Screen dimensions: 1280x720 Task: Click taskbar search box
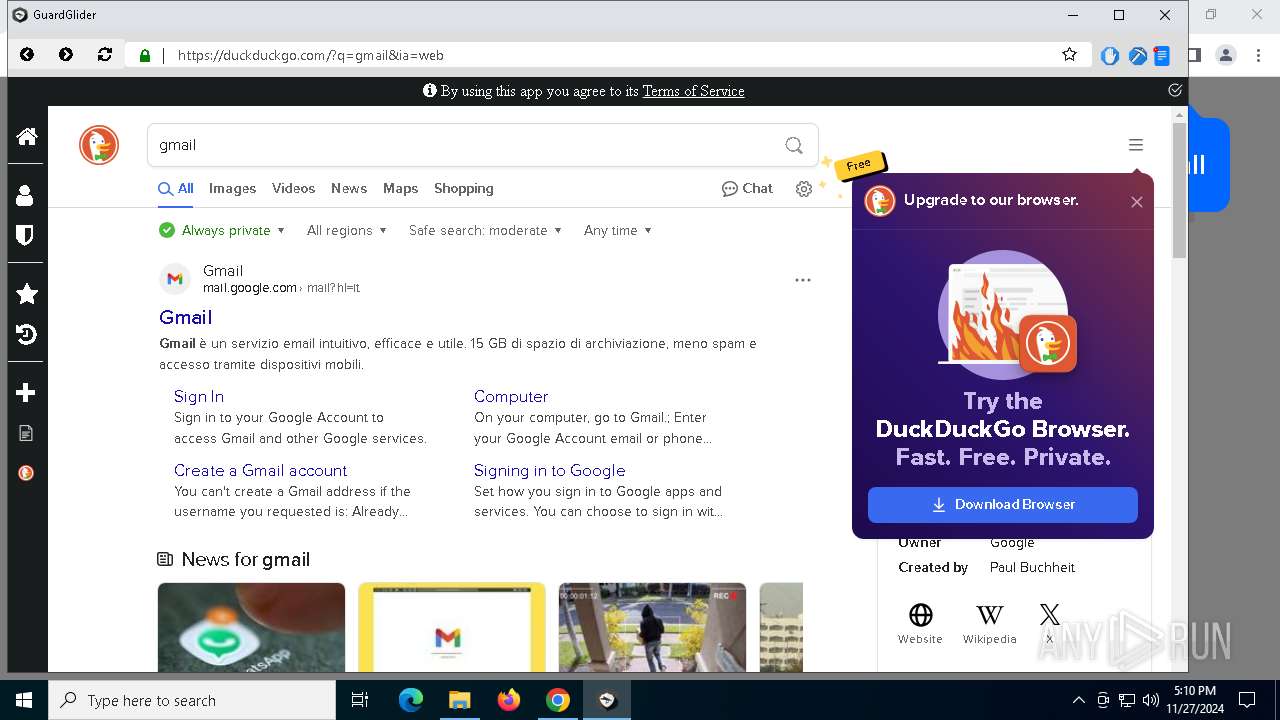coord(192,700)
